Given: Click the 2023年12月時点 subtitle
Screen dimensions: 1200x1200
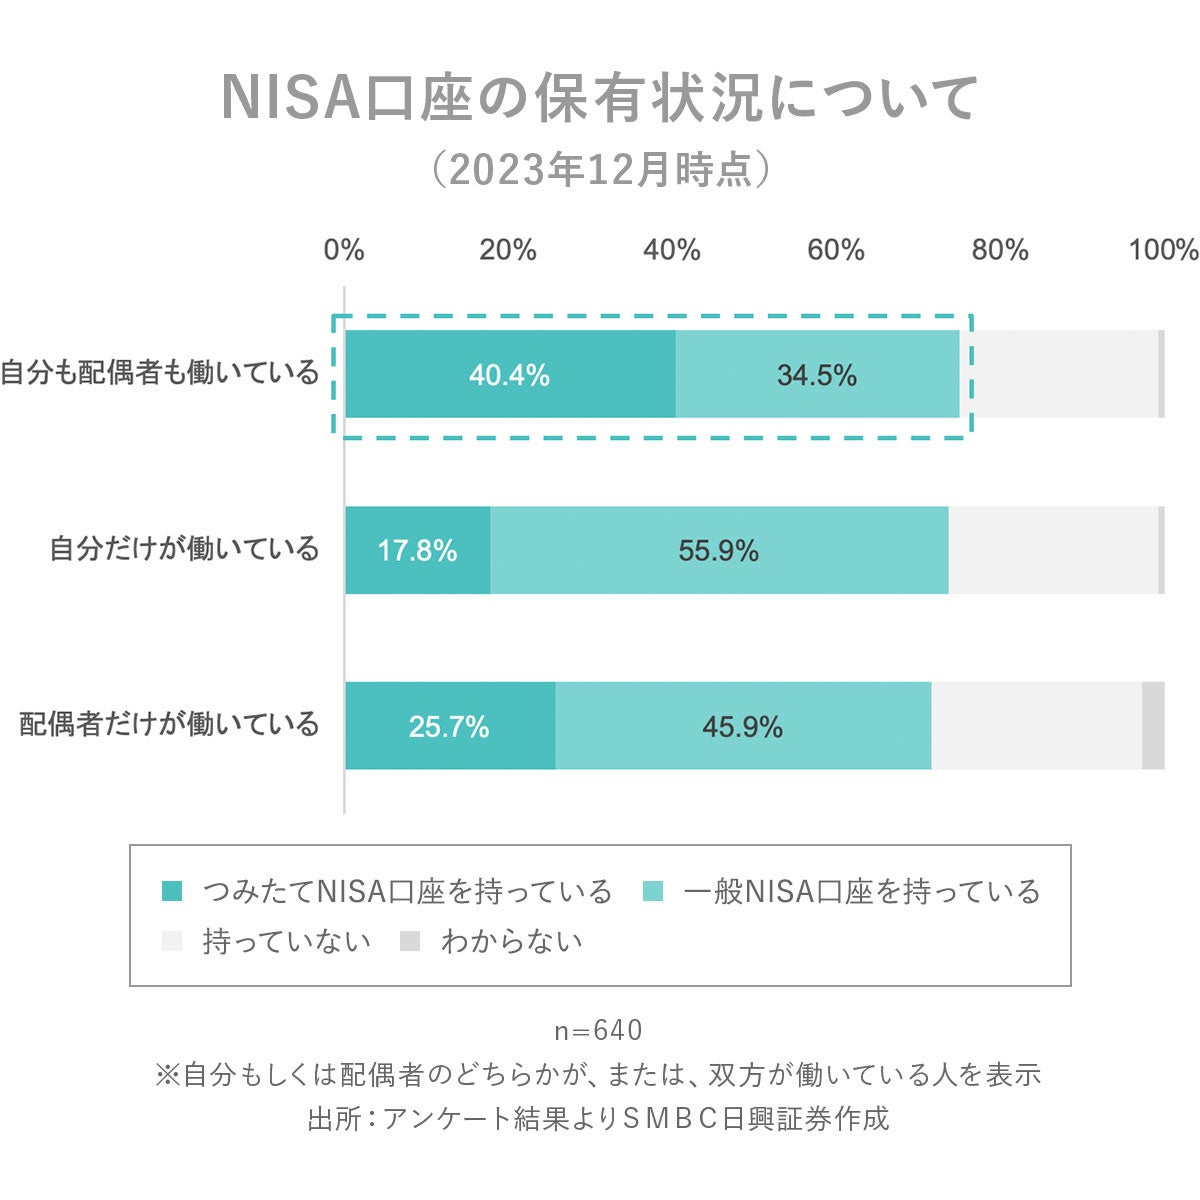Looking at the screenshot, I should (600, 170).
